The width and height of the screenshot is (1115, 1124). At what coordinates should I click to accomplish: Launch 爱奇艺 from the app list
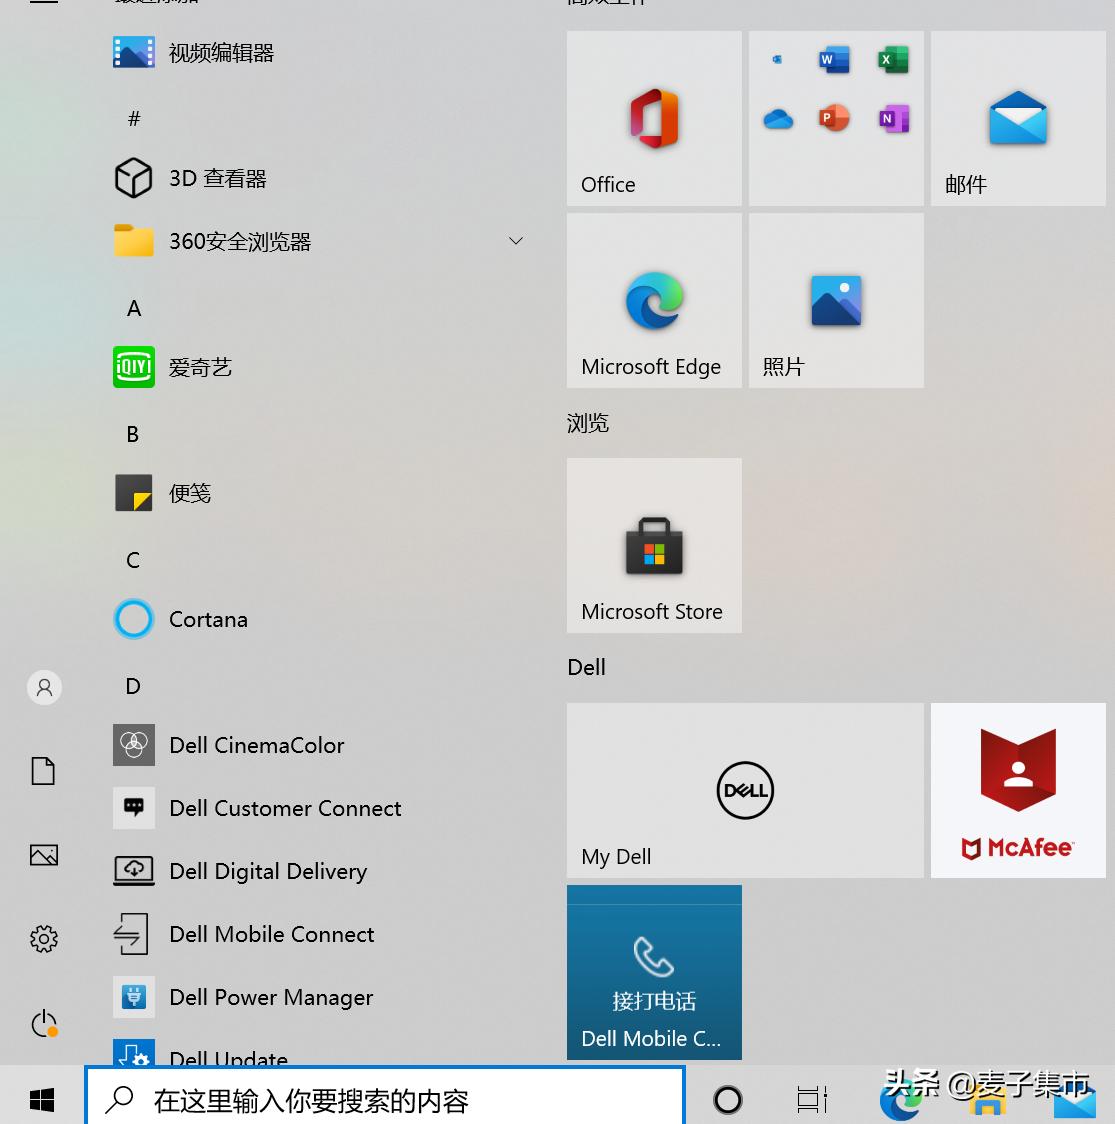click(x=200, y=367)
